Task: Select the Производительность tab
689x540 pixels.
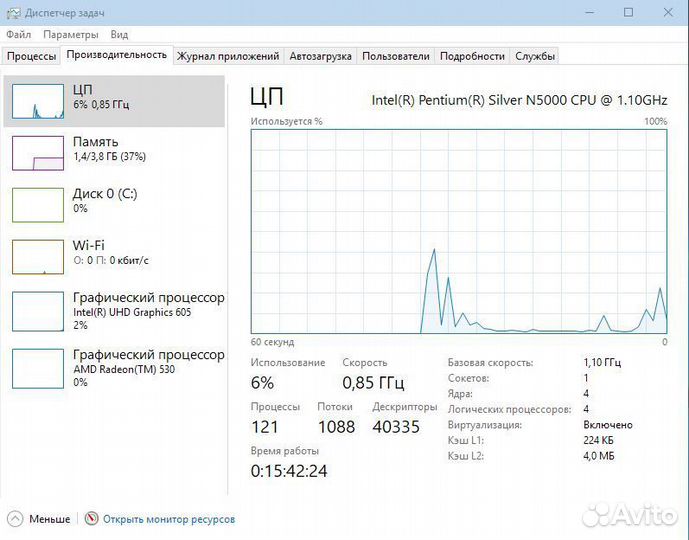Action: click(117, 55)
